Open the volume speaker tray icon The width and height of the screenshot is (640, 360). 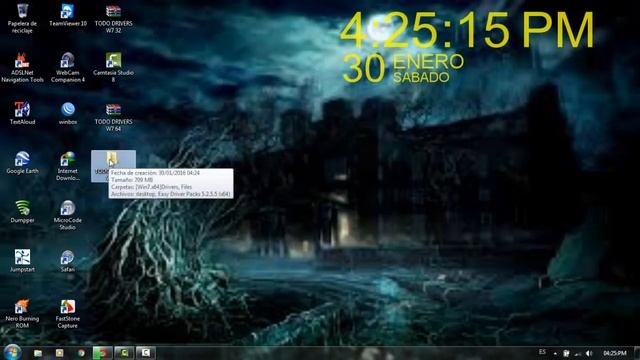click(x=589, y=353)
